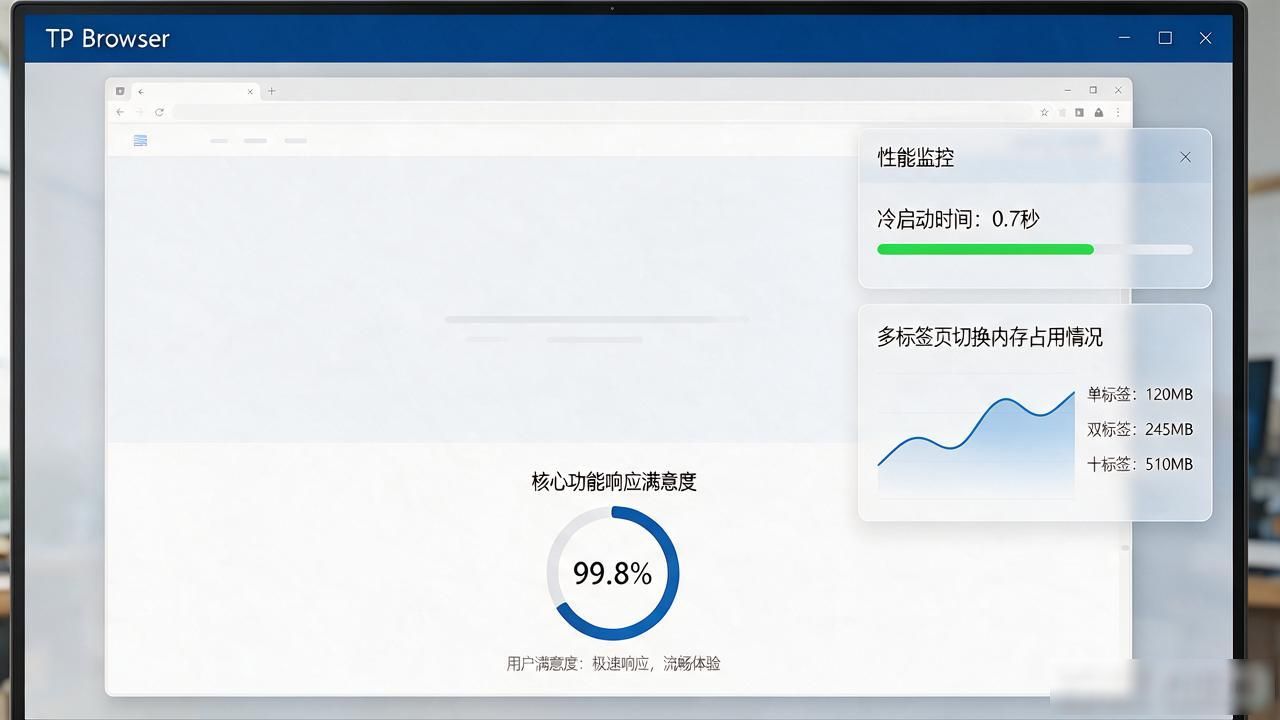Click the 冷启动时间：0.7秒 text
1280x720 pixels.
(x=958, y=218)
